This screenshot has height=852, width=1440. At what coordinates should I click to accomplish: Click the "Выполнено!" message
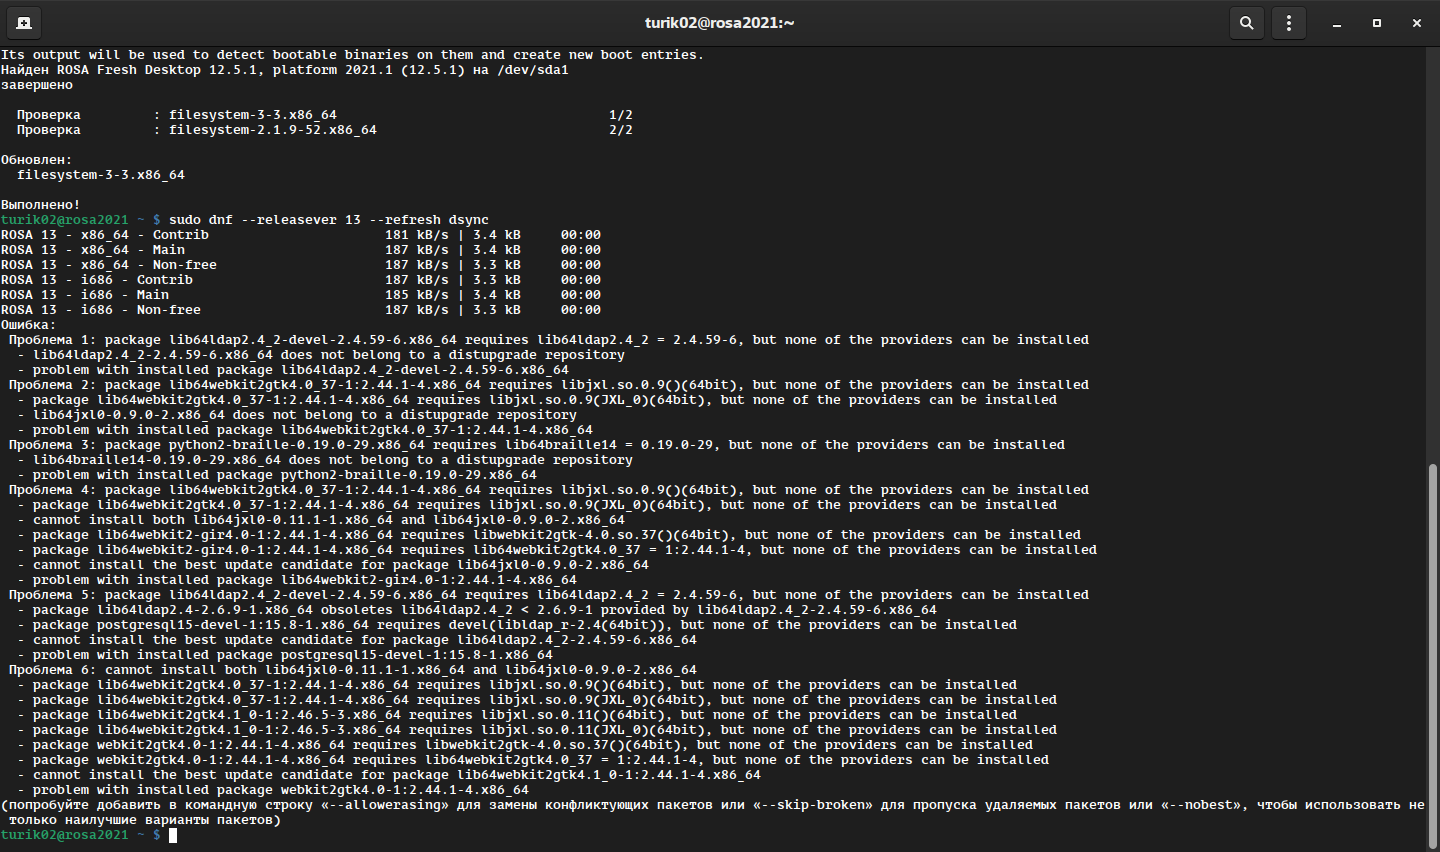point(41,205)
